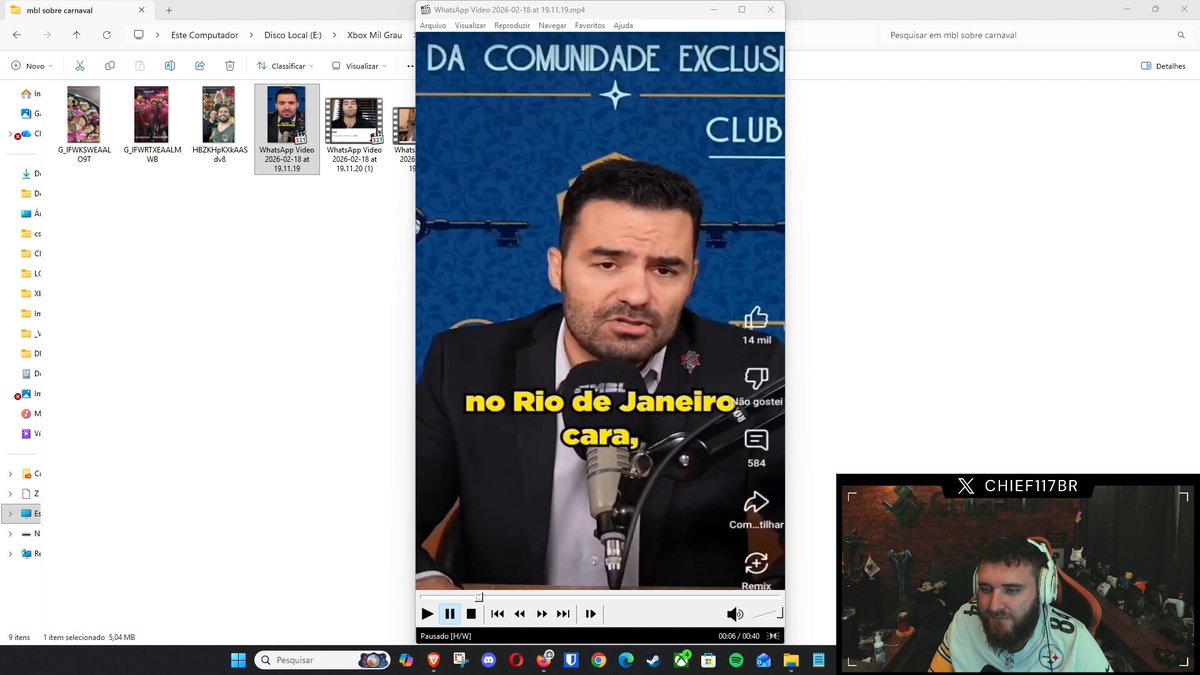The image size is (1200, 675).
Task: Open the Visualizar menu in media player
Action: tap(470, 25)
